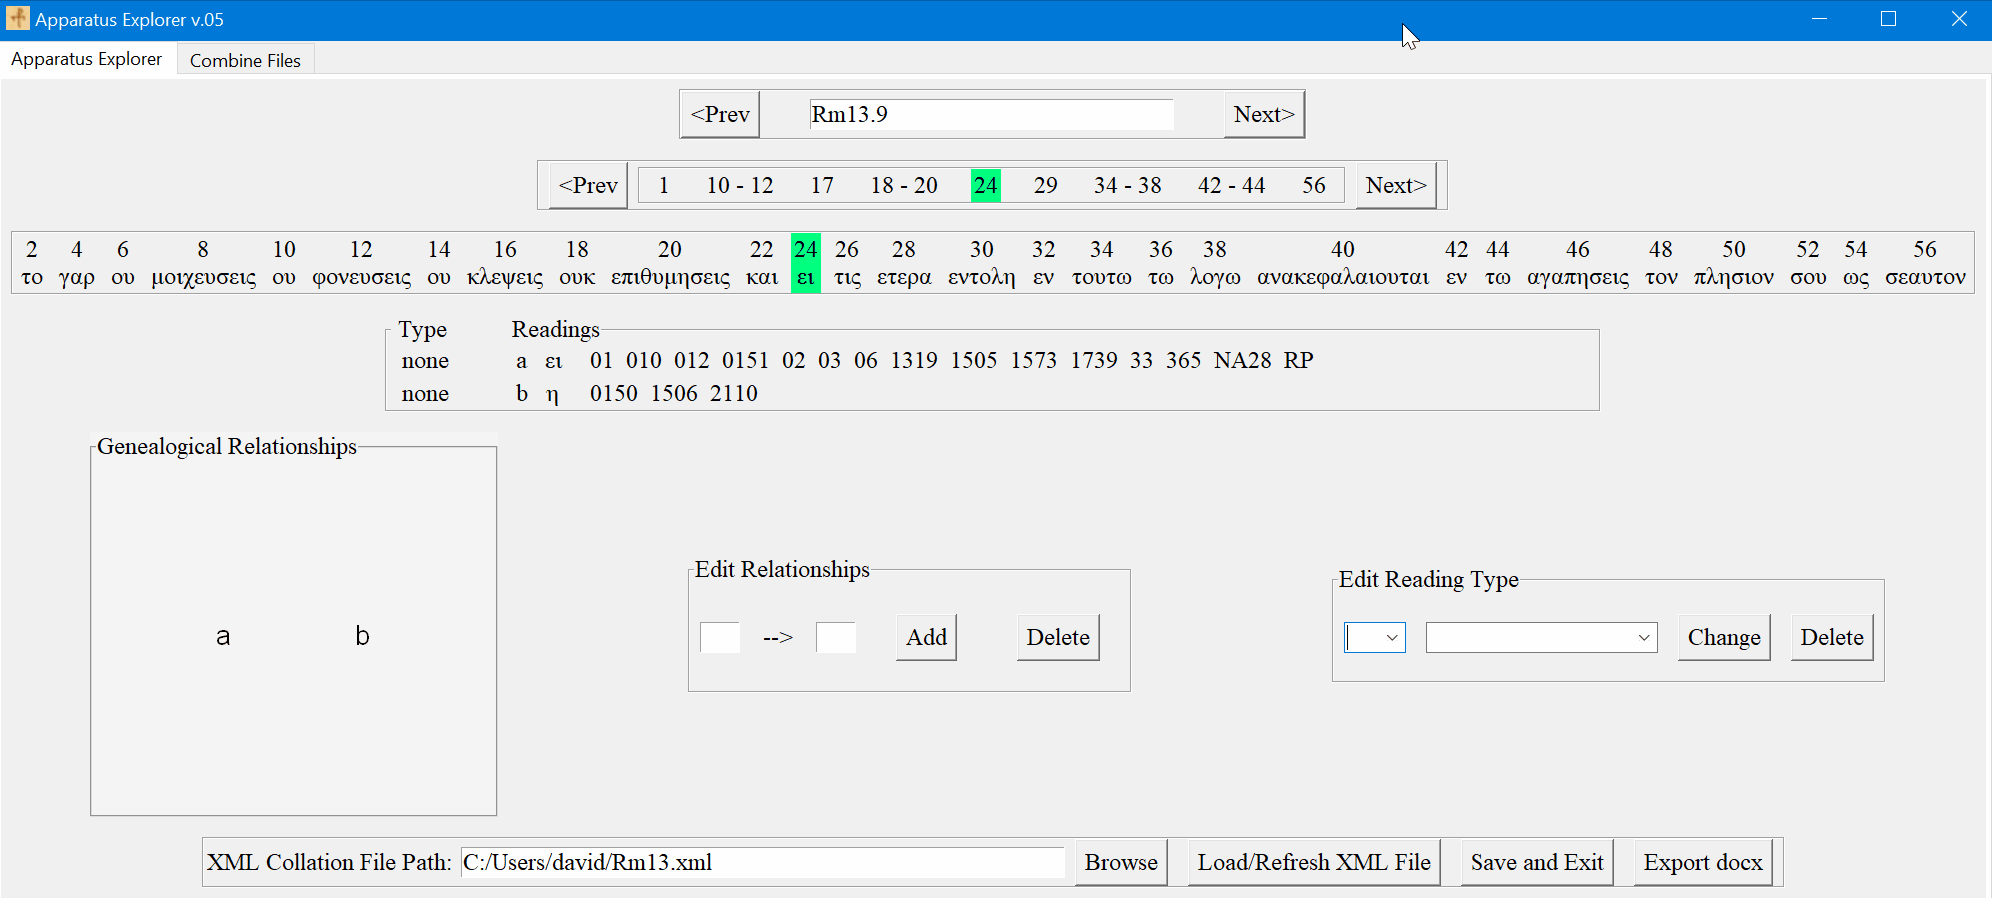
Task: Click the Apparatus Explorer app icon in title bar
Action: [18, 18]
